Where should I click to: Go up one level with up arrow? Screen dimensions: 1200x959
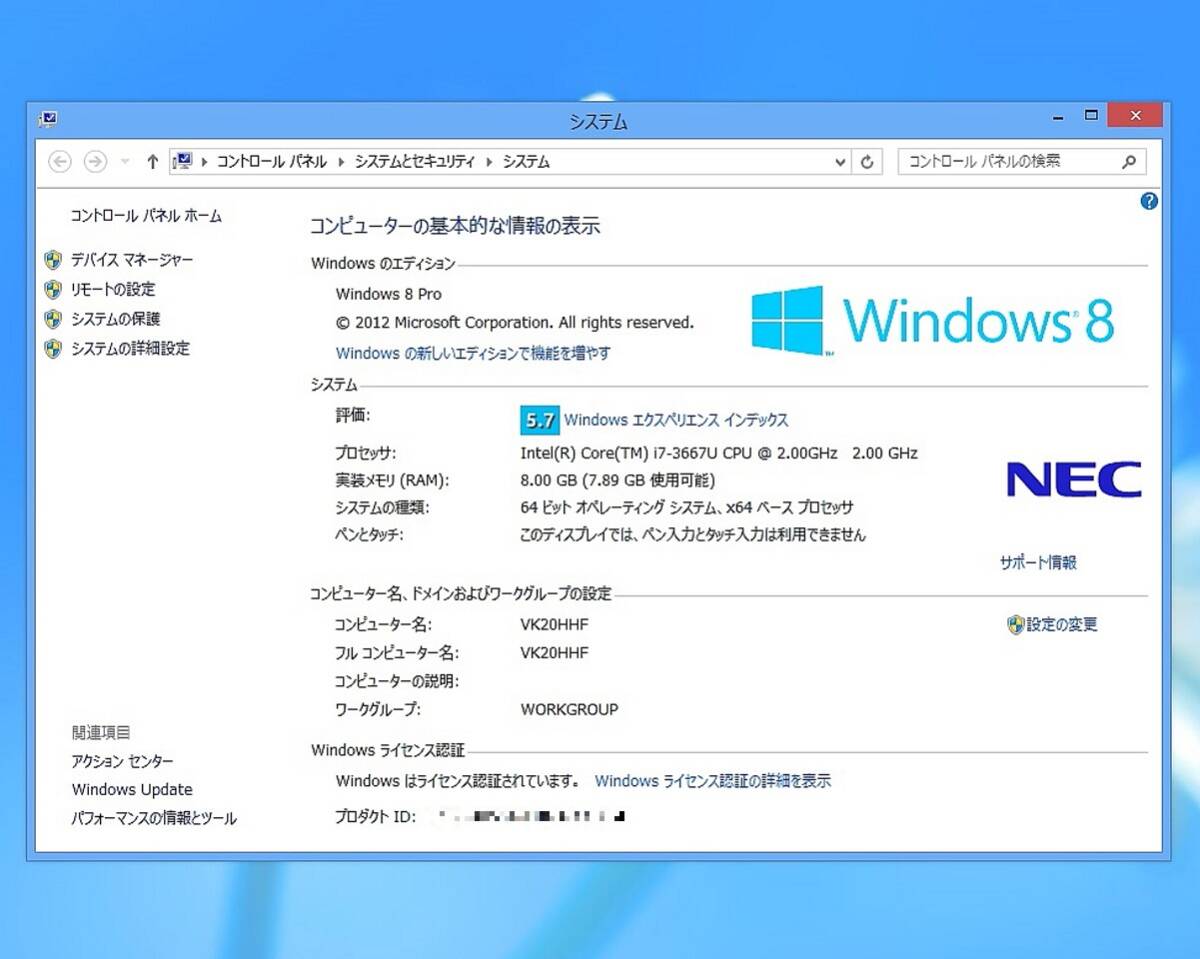click(x=152, y=161)
